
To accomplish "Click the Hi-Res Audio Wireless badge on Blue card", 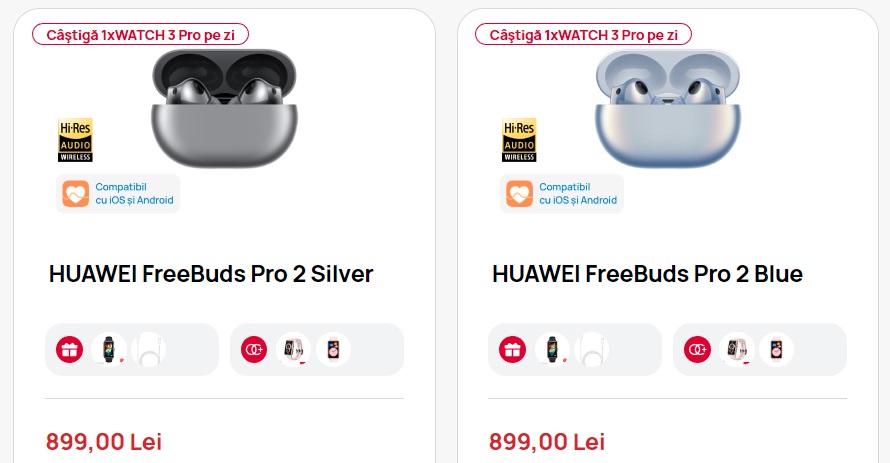I will pos(519,140).
